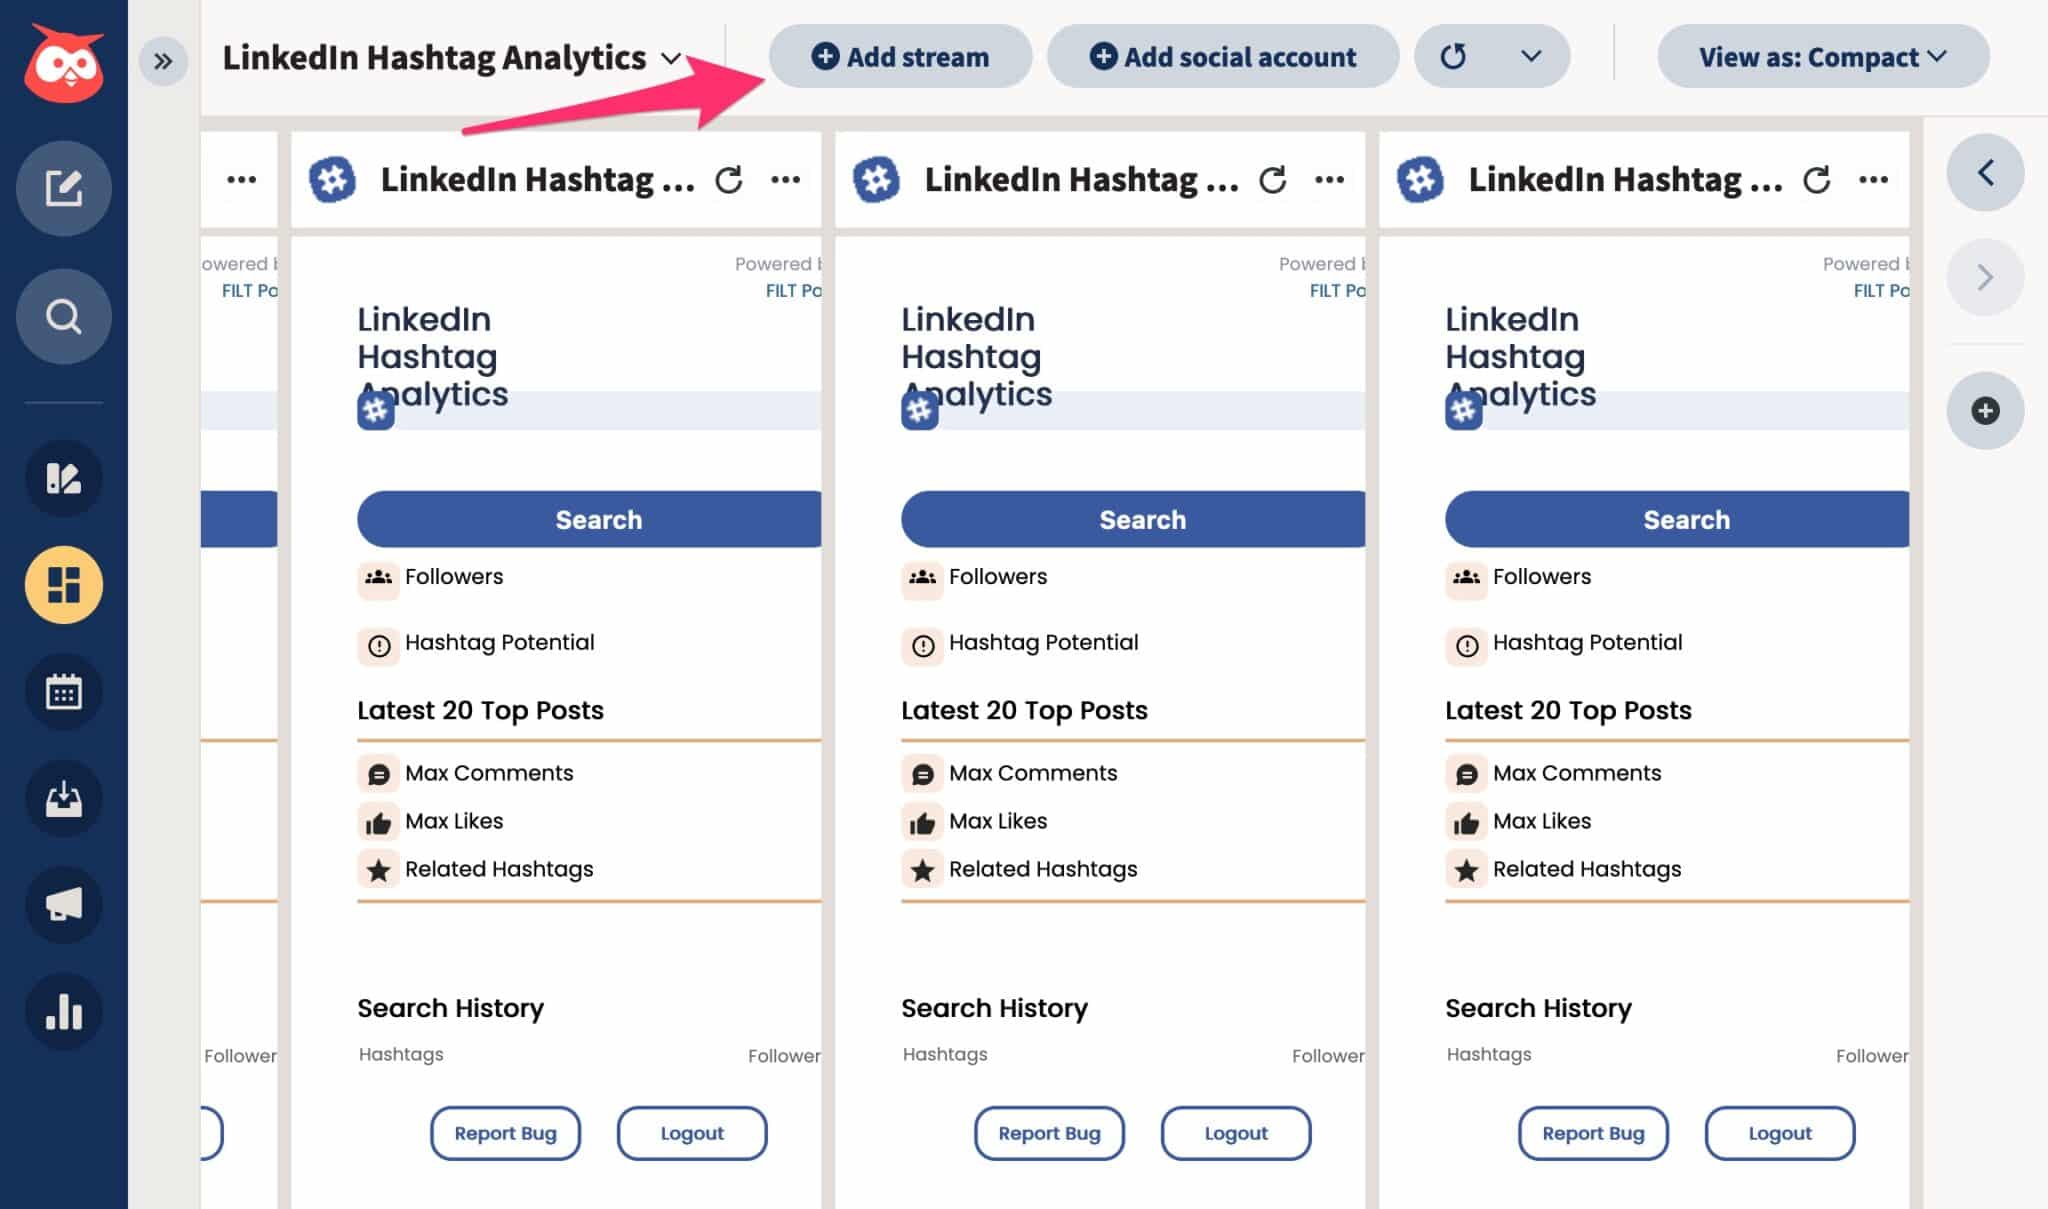Click Logout in the rightmost stream

coord(1780,1133)
